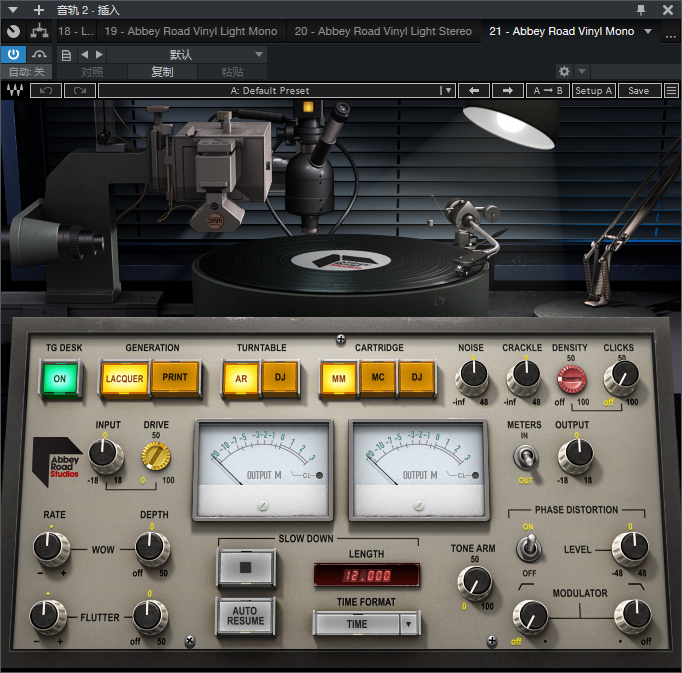Open preset file document icon
The height and width of the screenshot is (673, 682).
[x=66, y=55]
